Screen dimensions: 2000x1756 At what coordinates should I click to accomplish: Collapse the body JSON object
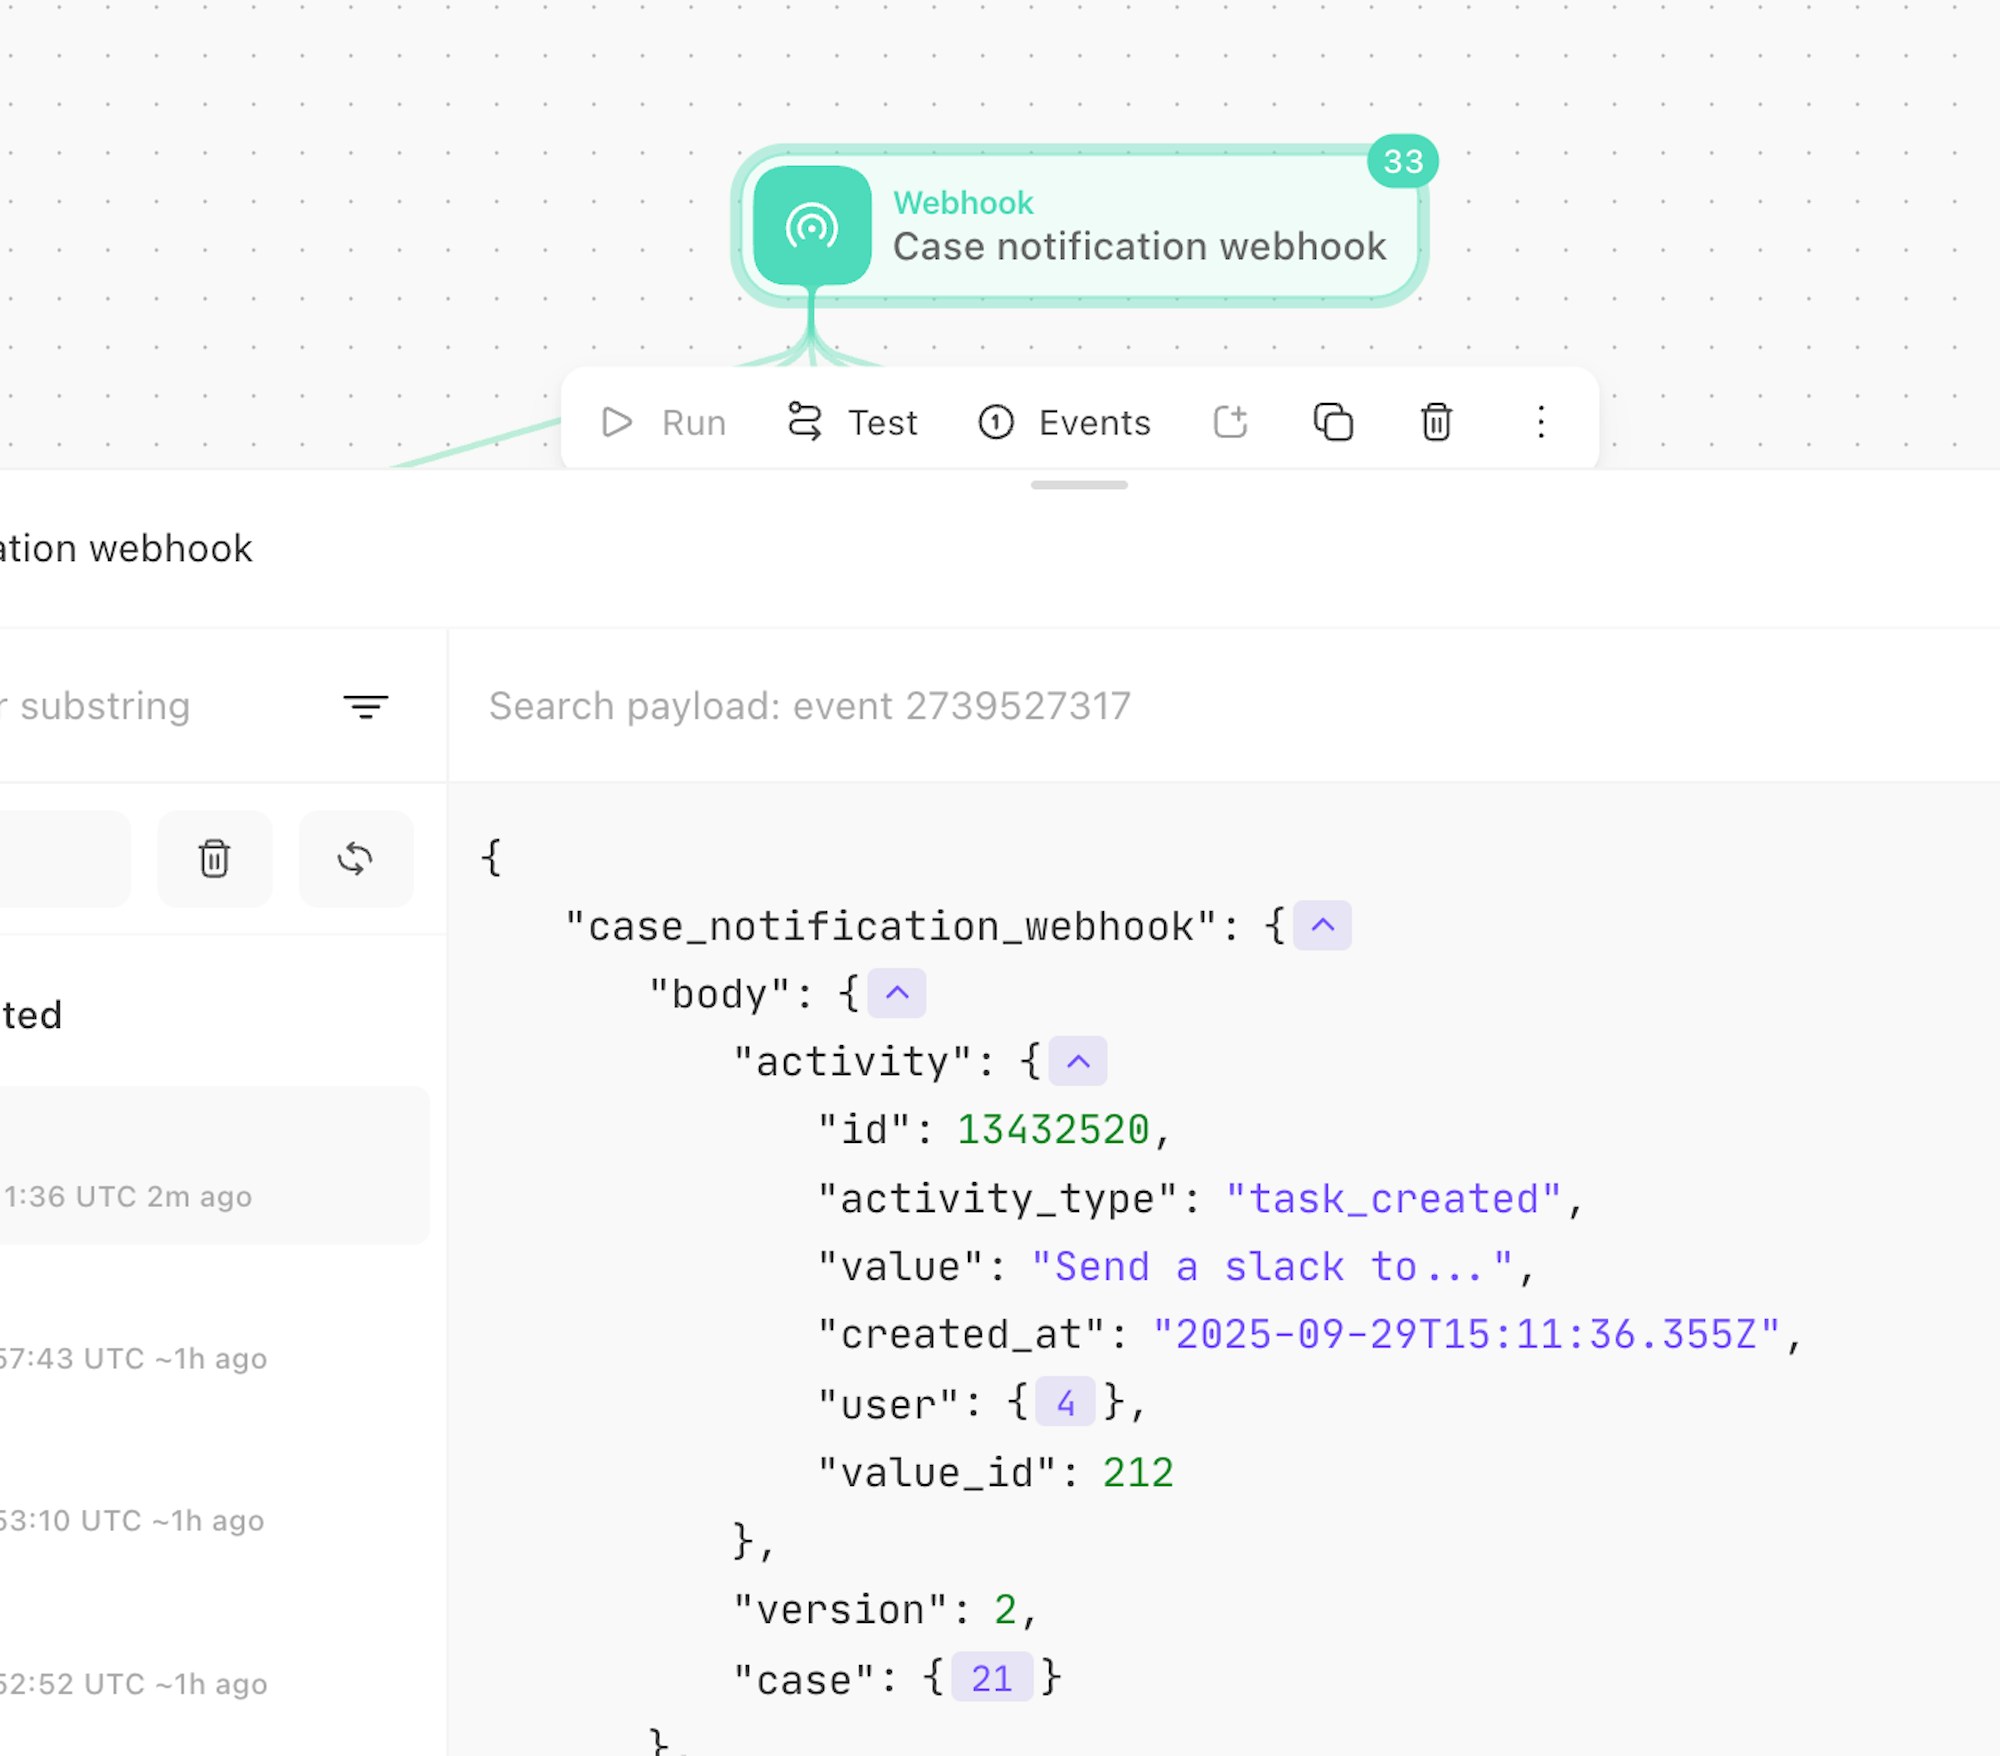coord(897,993)
